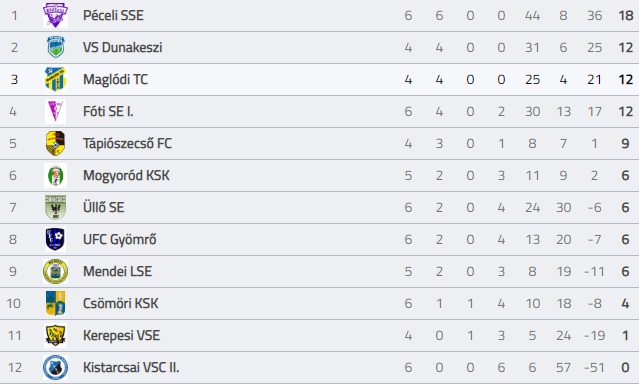Follow the VS Dunakeszi team name link
The height and width of the screenshot is (384, 639).
click(123, 47)
